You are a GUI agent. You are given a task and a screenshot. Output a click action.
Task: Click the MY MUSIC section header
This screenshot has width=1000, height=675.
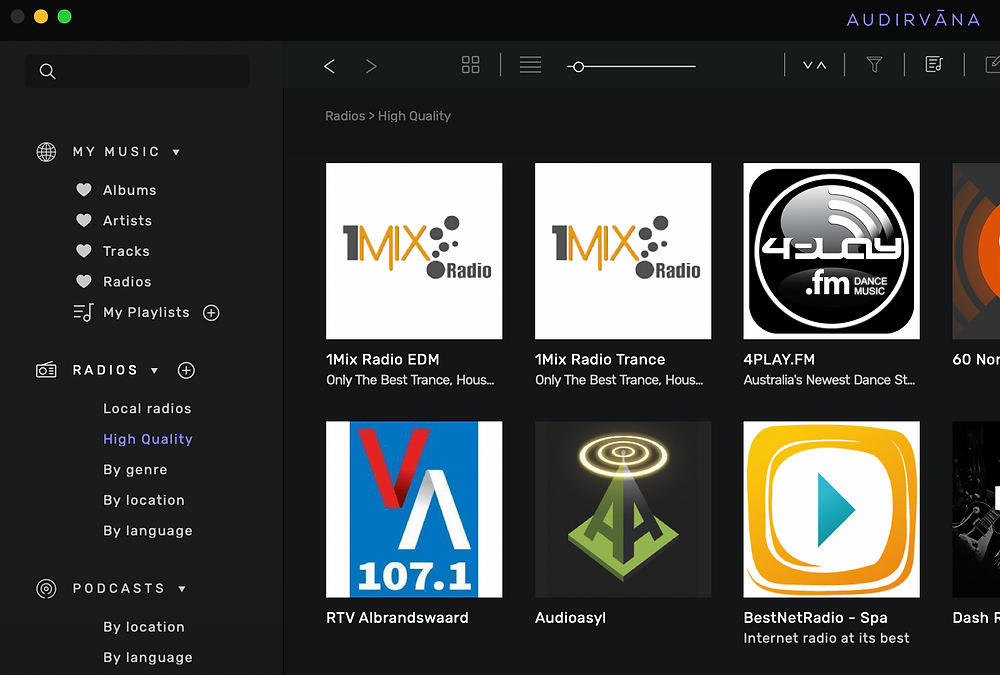coord(116,152)
